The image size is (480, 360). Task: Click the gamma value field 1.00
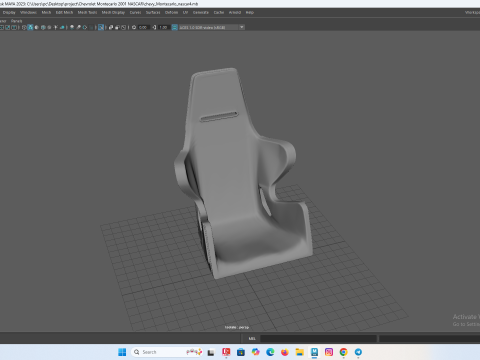pyautogui.click(x=163, y=27)
